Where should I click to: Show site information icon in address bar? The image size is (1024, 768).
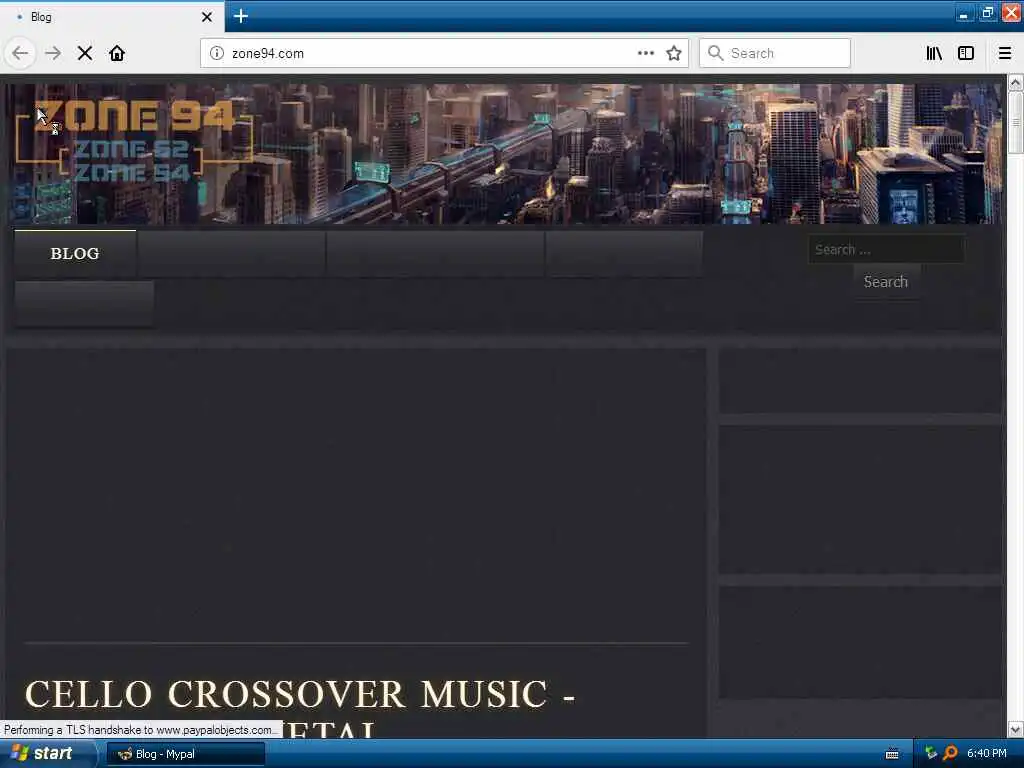(x=216, y=53)
